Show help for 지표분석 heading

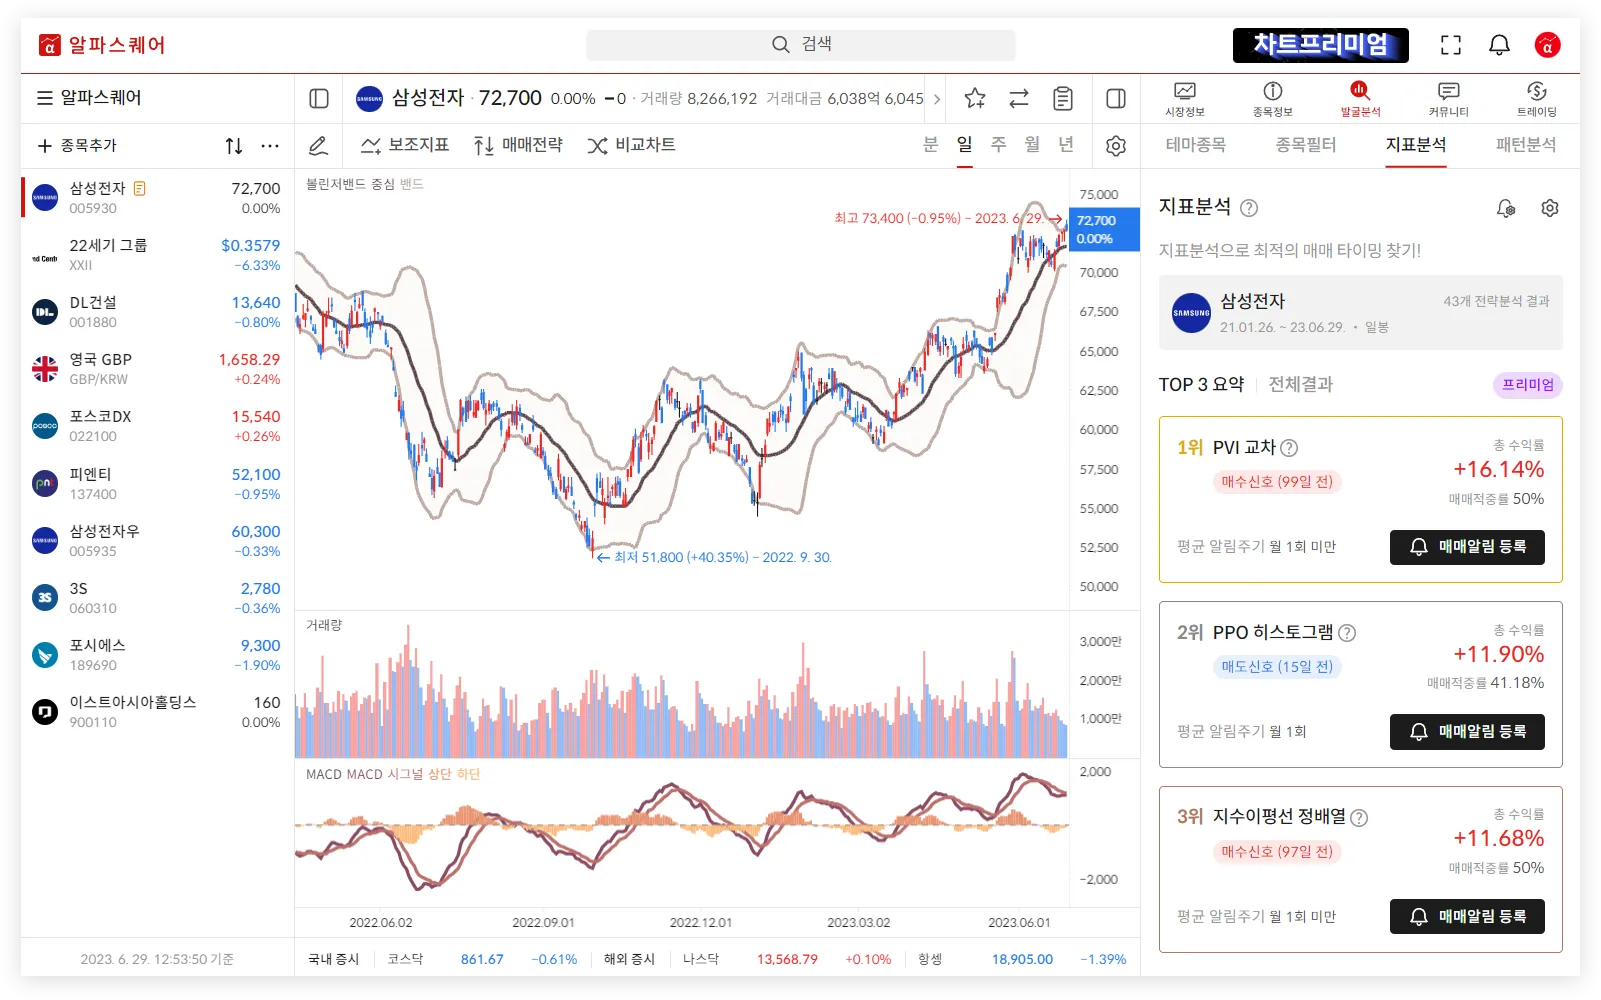pos(1249,208)
